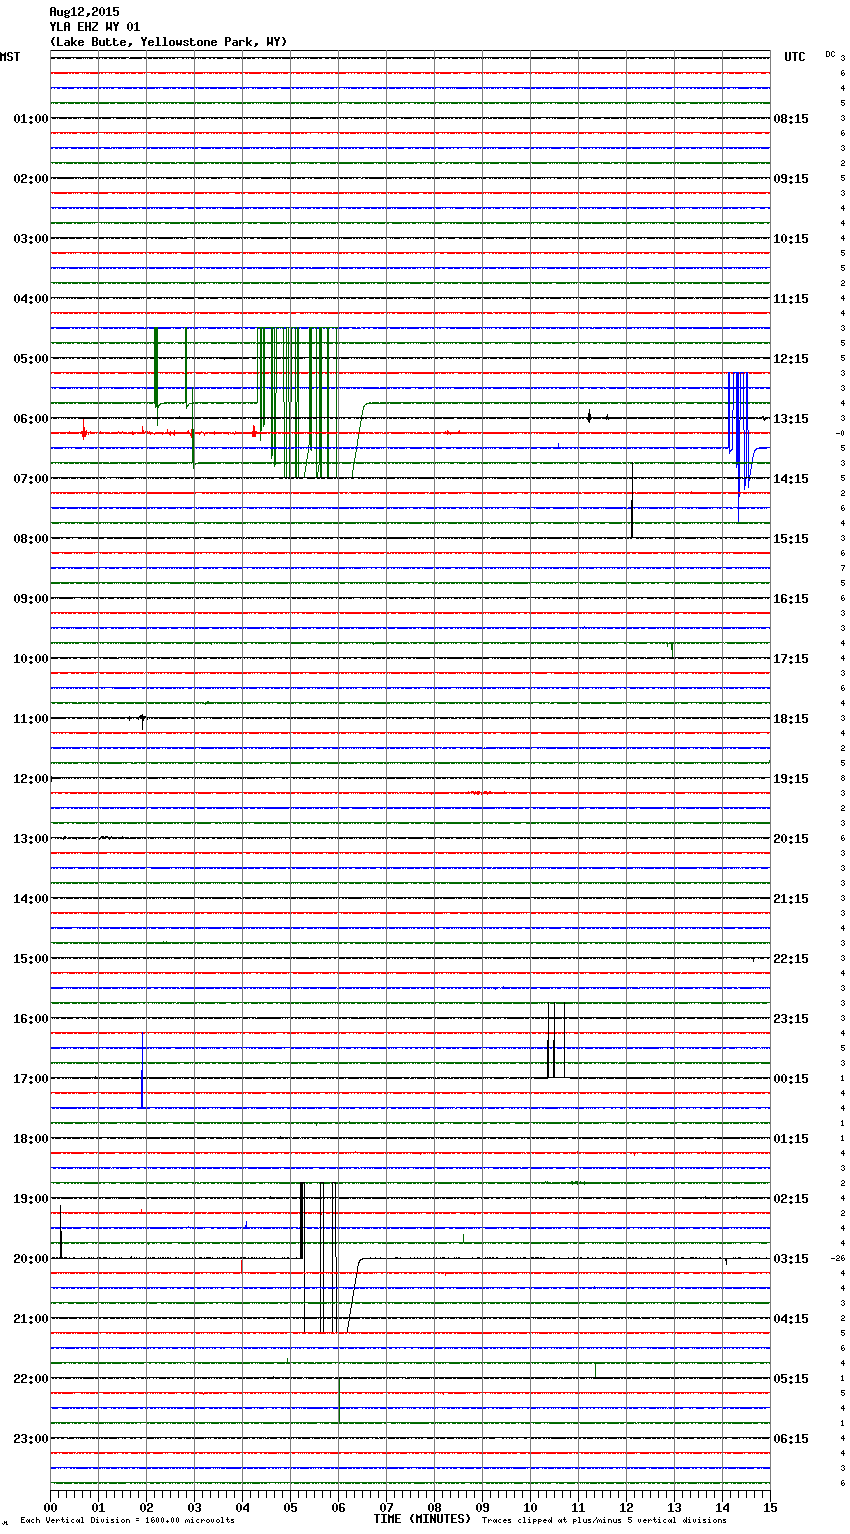Click the DC column header

(830, 53)
